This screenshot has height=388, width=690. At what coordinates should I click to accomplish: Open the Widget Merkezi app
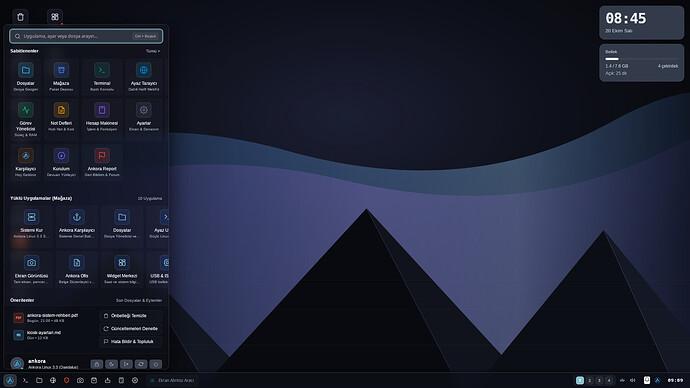(122, 269)
